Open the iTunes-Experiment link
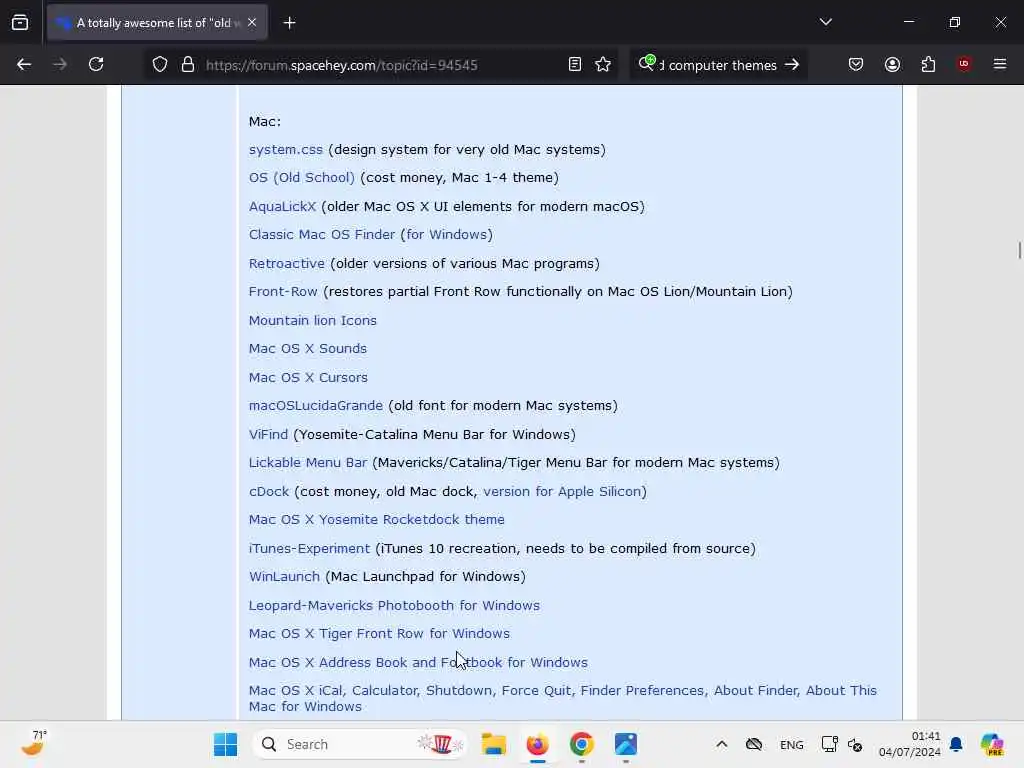The width and height of the screenshot is (1024, 768). click(x=309, y=548)
